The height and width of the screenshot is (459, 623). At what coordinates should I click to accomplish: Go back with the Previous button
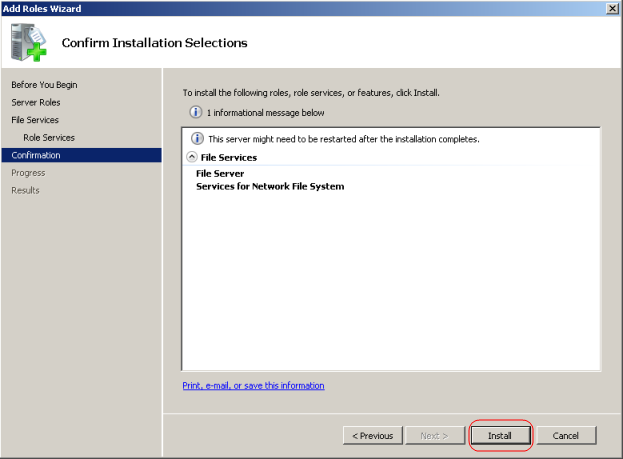click(373, 436)
